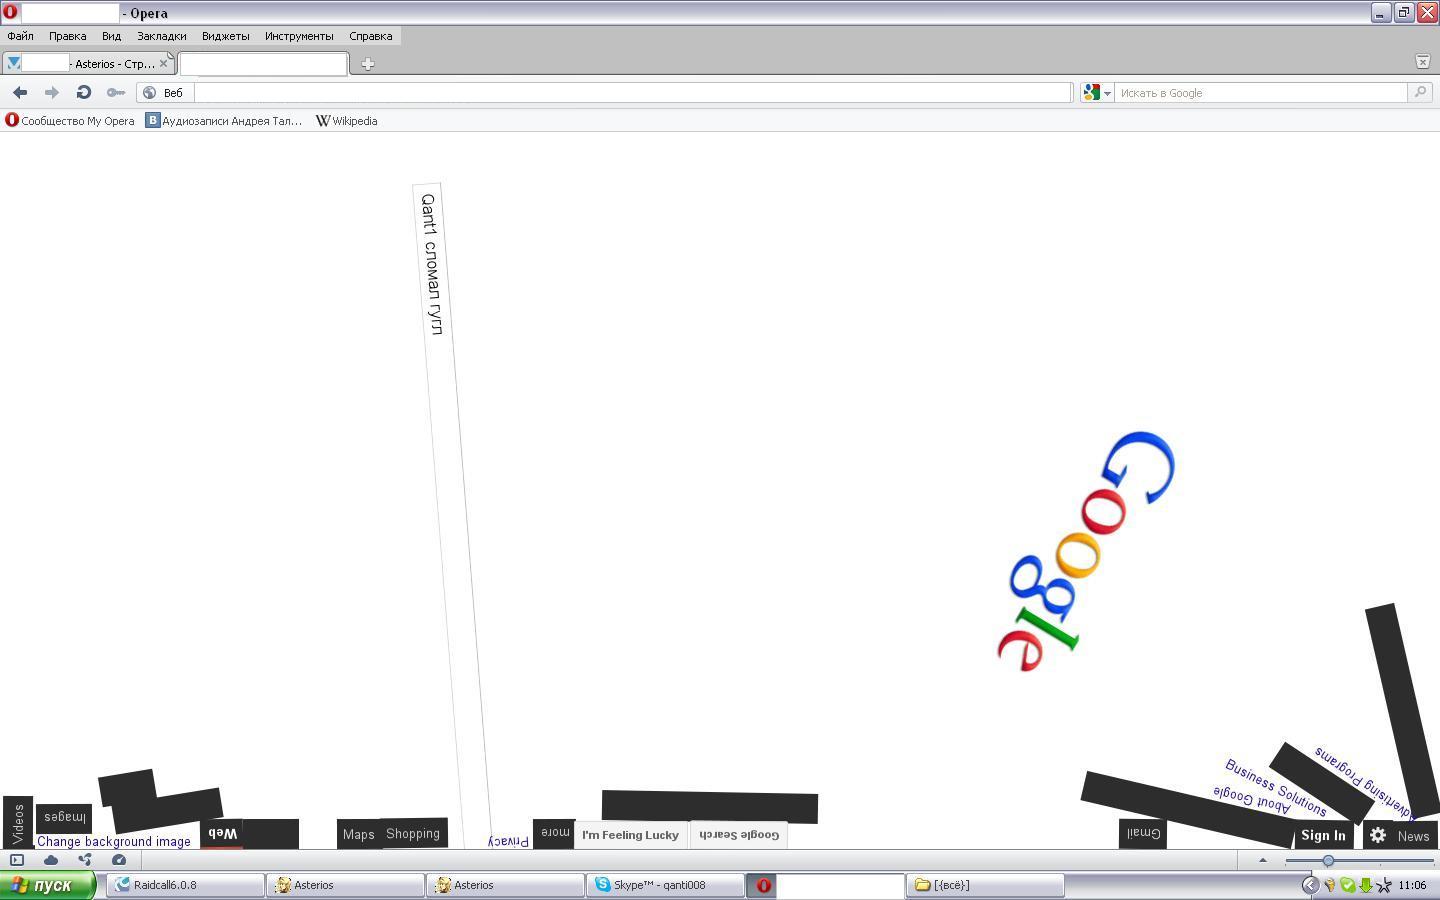Open Google settings gear icon

1378,835
